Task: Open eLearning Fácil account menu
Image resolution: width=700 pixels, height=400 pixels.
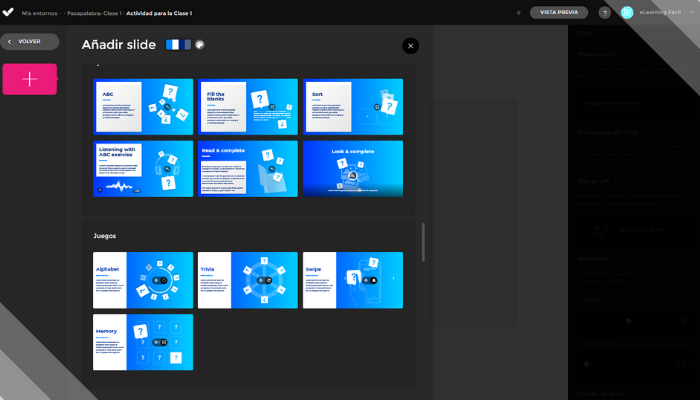Action: (660, 13)
